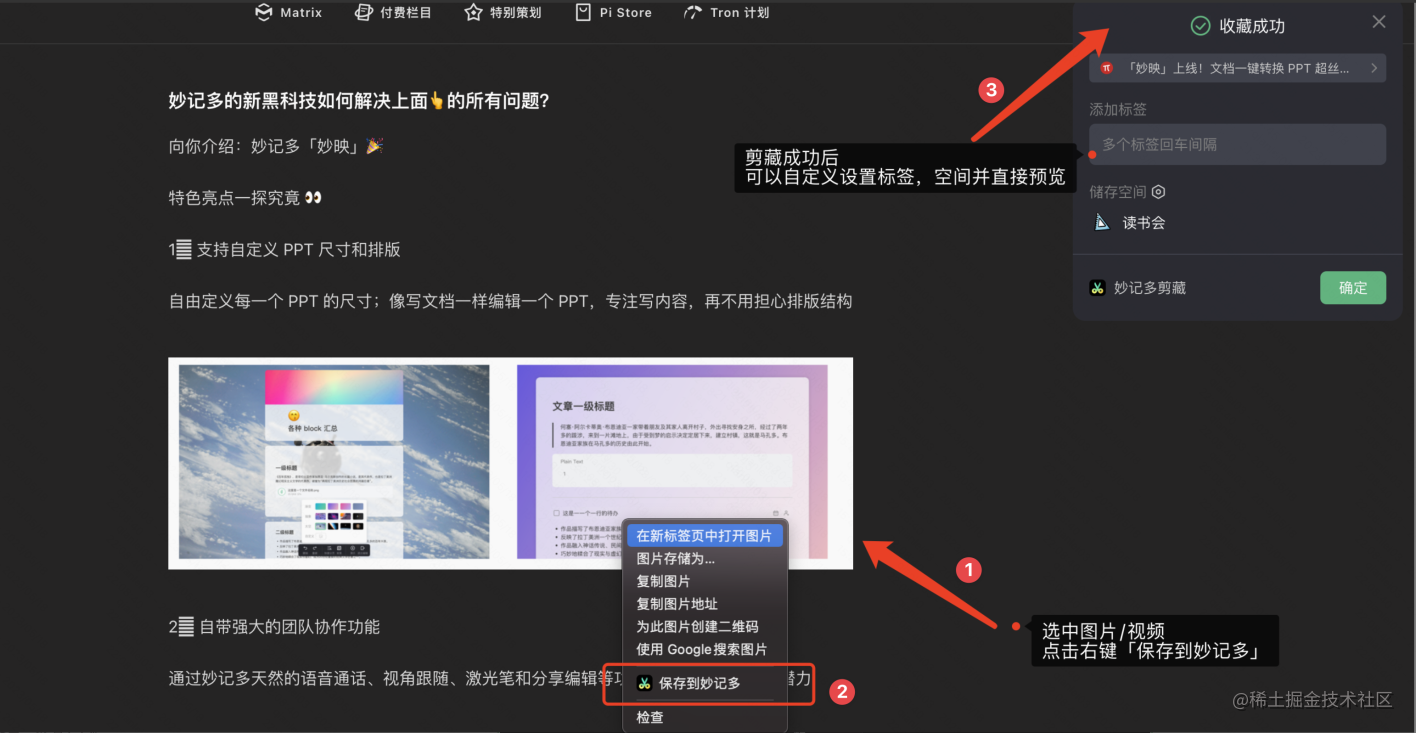Click the line 自带强大的团队协作功能
This screenshot has height=733, width=1416.
coord(274,627)
